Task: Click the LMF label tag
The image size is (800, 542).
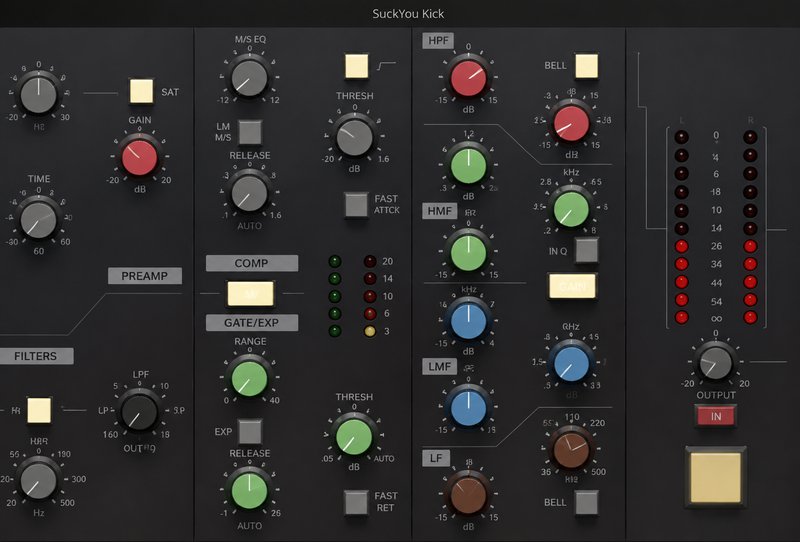Action: [x=440, y=366]
